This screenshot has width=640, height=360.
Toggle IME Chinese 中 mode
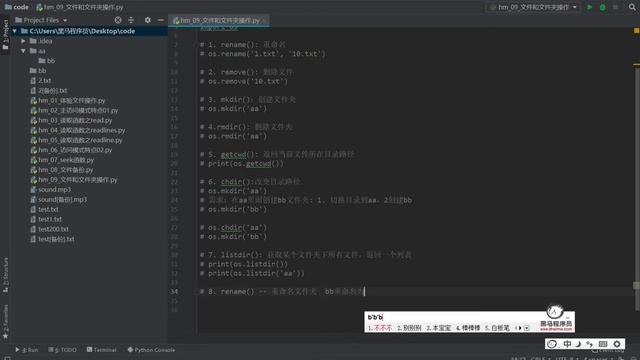(567, 344)
